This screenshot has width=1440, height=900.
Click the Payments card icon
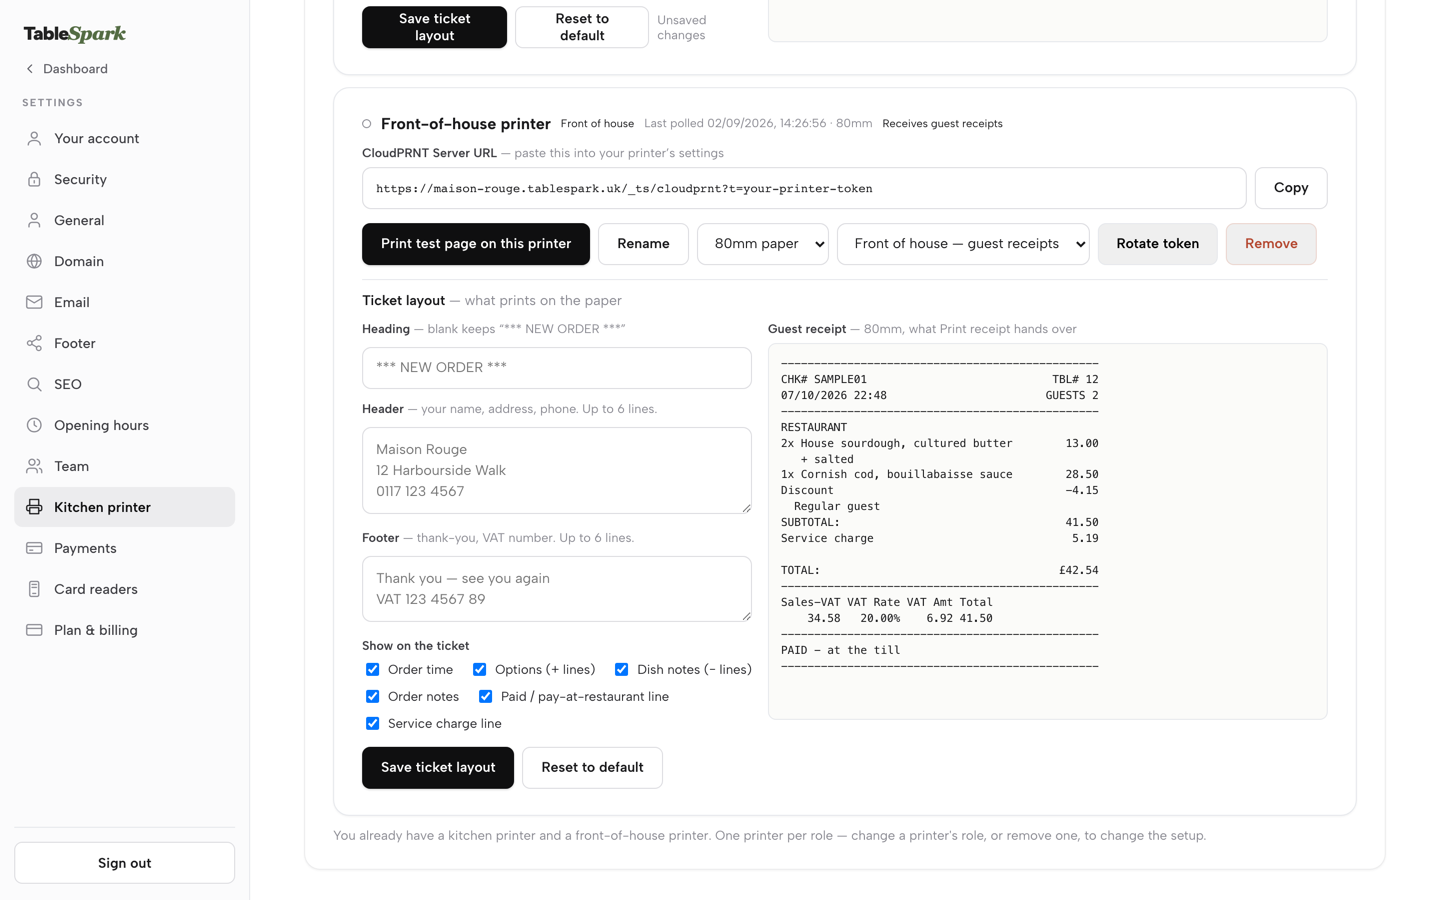click(x=34, y=549)
